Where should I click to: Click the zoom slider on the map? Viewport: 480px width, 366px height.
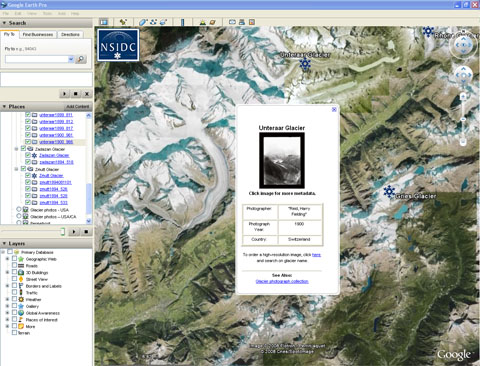pos(463,119)
